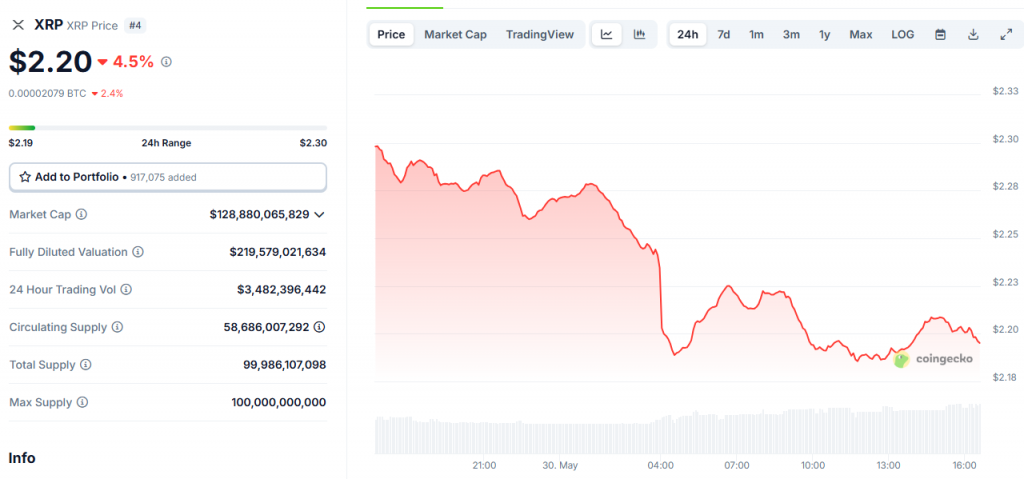1024x479 pixels.
Task: Select the Max time range
Action: (860, 34)
